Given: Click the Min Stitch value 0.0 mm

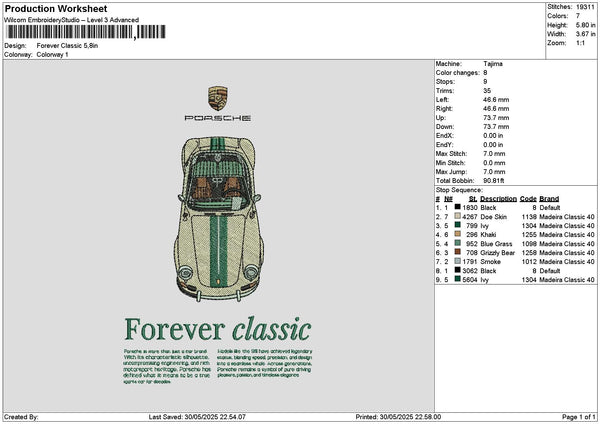Looking at the screenshot, I should [494, 163].
